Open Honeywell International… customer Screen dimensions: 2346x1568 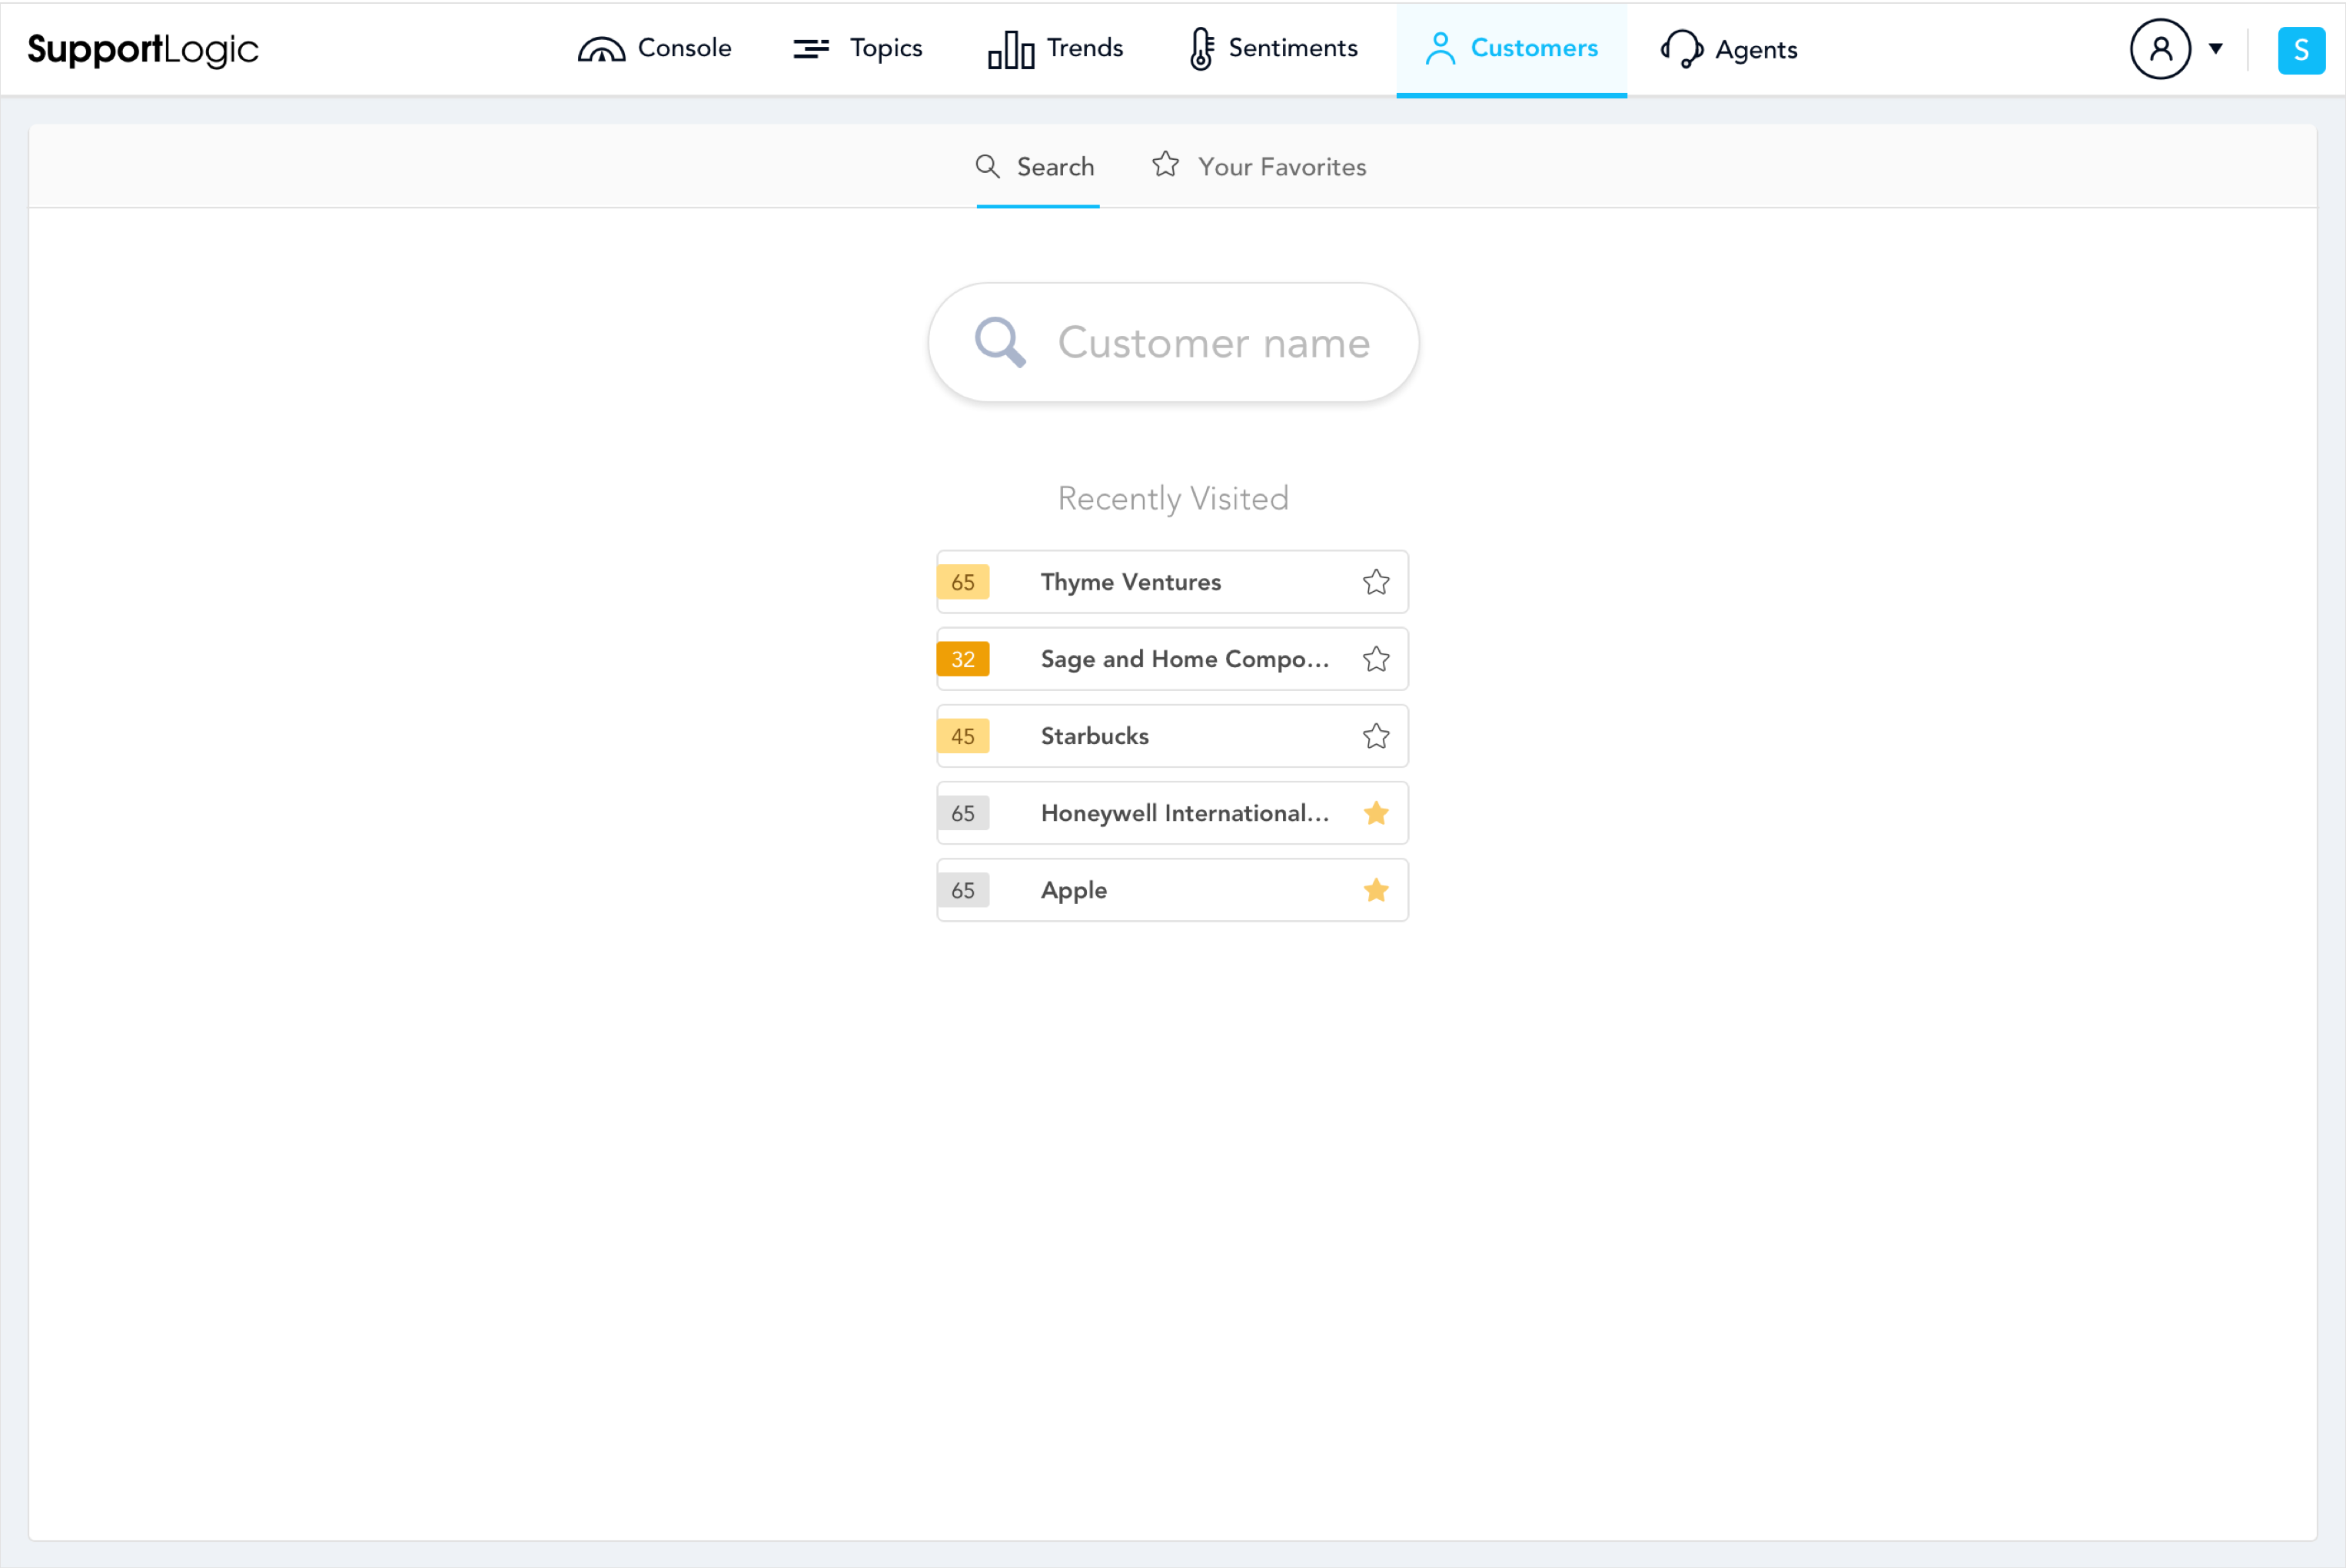[x=1172, y=813]
